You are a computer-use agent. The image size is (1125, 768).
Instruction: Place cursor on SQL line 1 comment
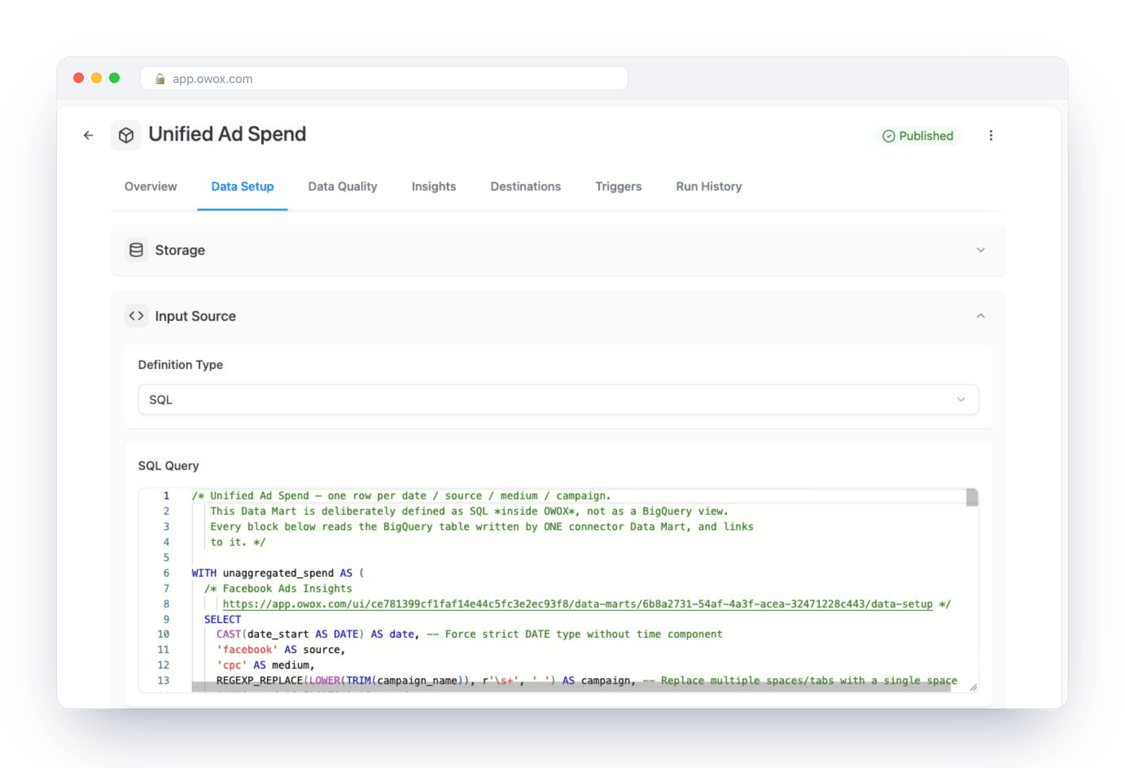(x=401, y=496)
